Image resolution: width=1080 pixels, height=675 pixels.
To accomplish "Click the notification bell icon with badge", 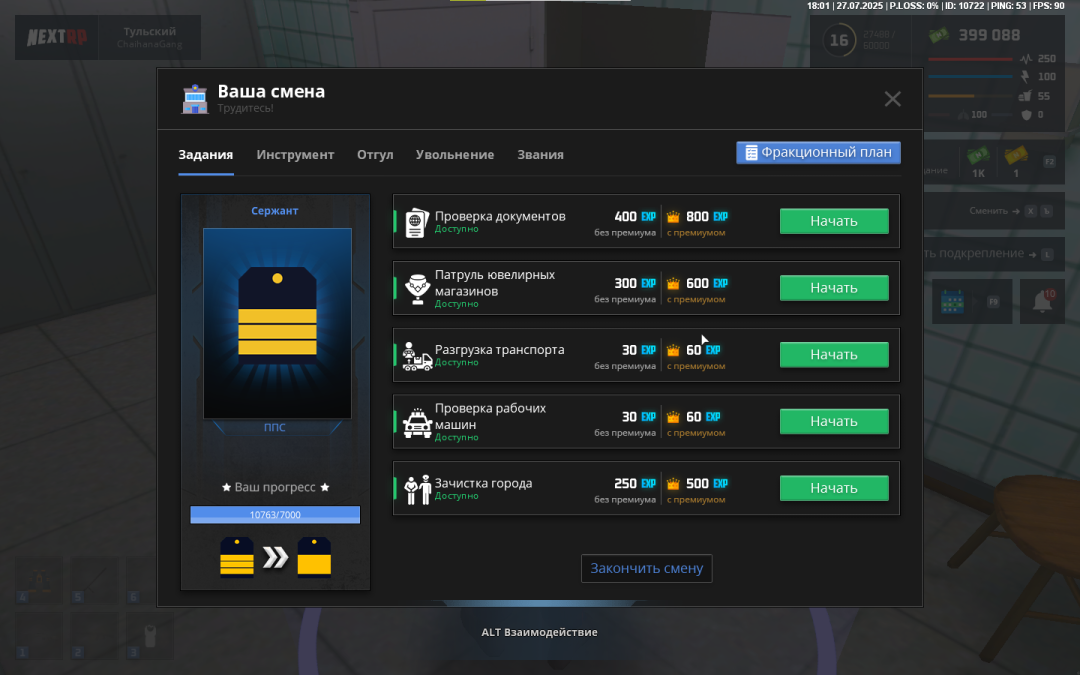I will pos(1042,302).
